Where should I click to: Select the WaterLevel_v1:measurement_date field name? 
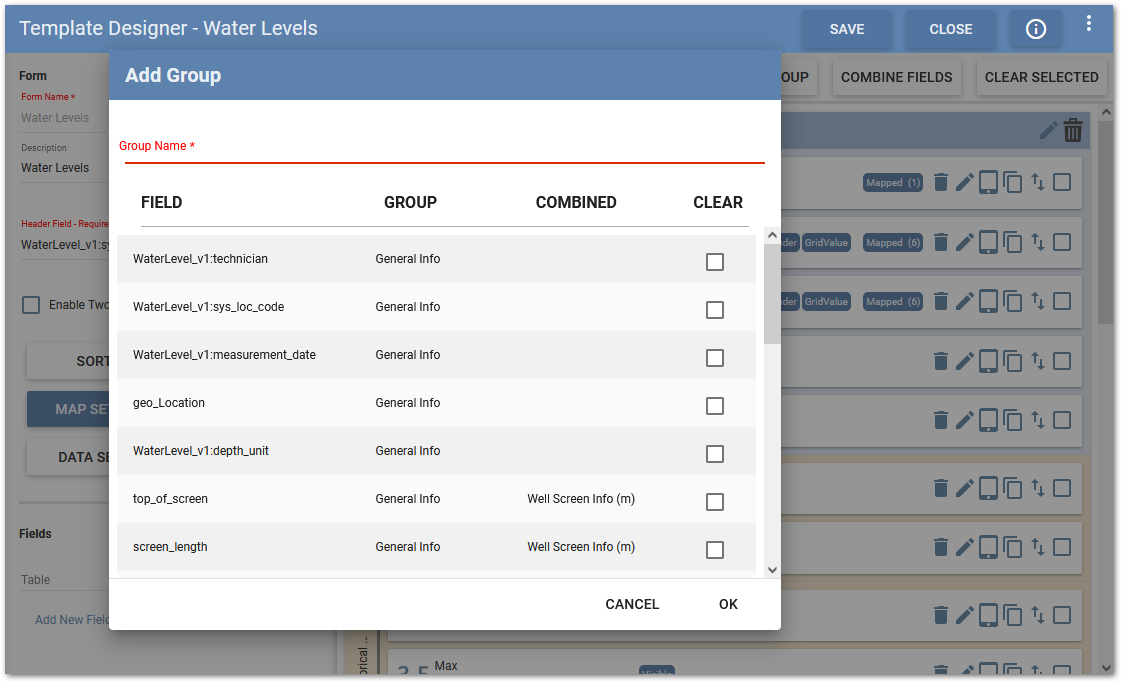pyautogui.click(x=224, y=355)
